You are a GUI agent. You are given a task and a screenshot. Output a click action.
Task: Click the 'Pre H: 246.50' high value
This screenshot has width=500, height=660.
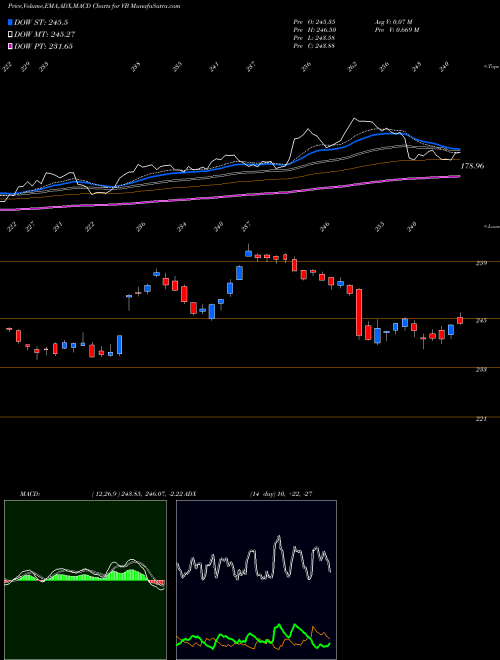(x=314, y=29)
